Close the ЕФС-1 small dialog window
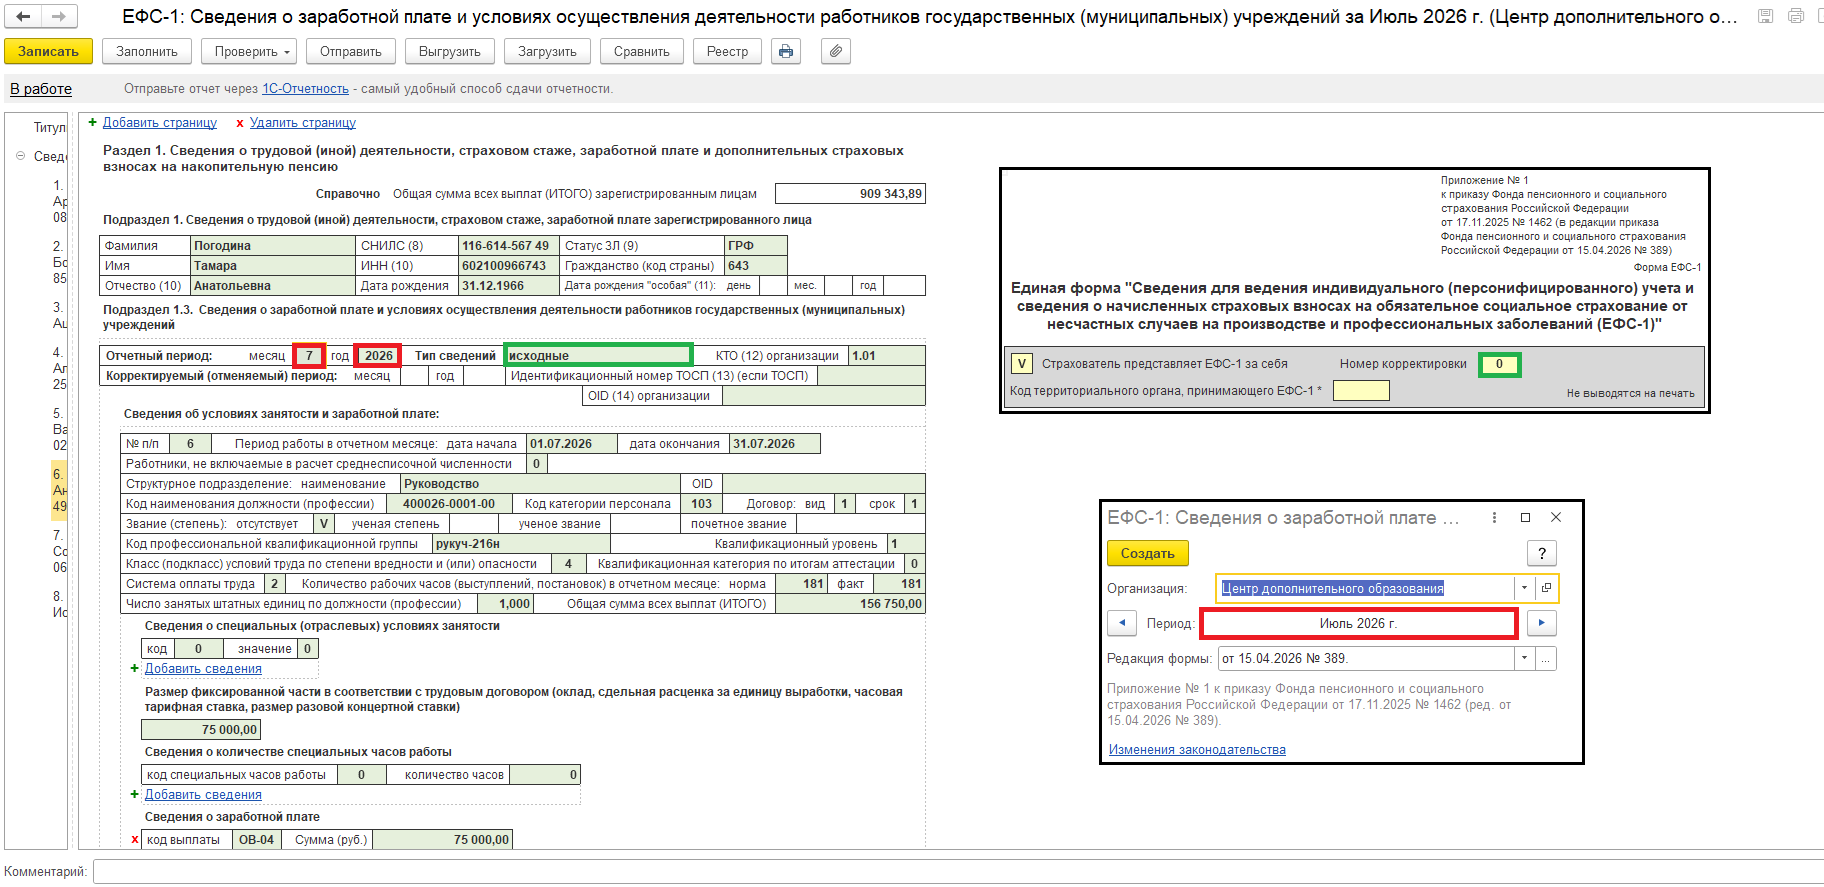This screenshot has width=1824, height=887. coord(1556,518)
